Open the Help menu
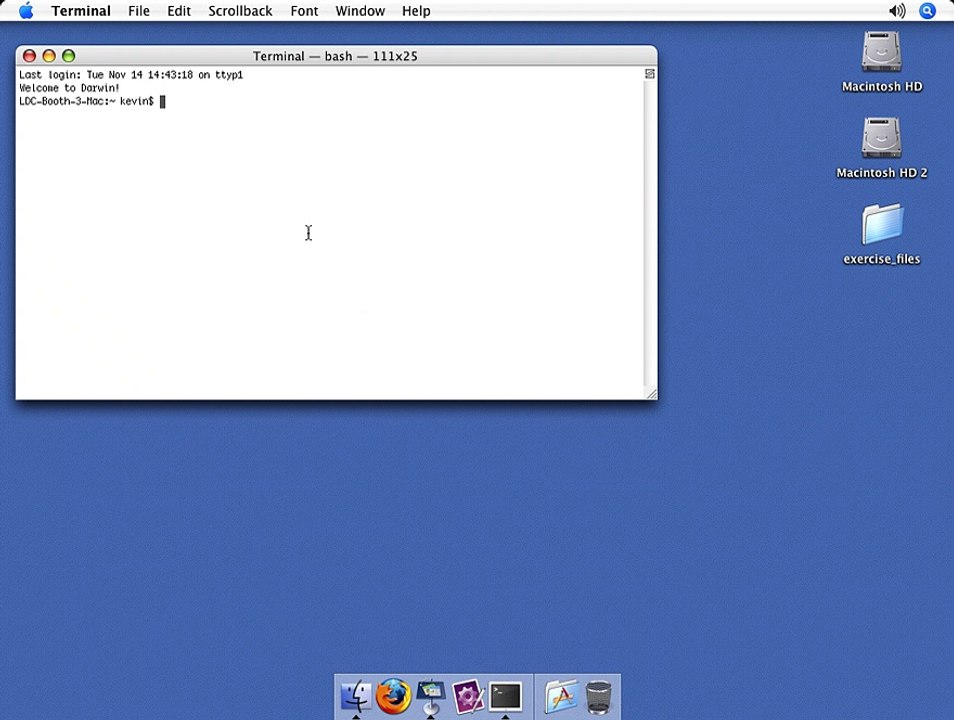This screenshot has height=720, width=954. [416, 11]
